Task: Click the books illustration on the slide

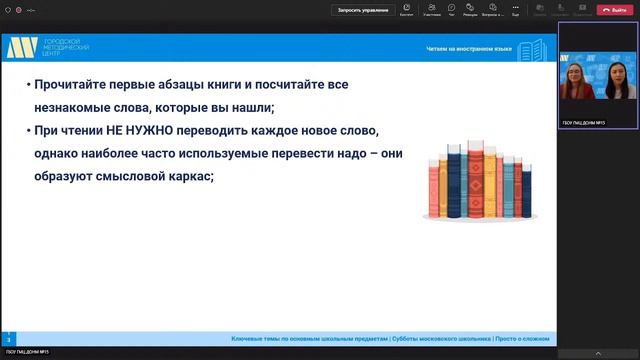Action: click(x=480, y=181)
